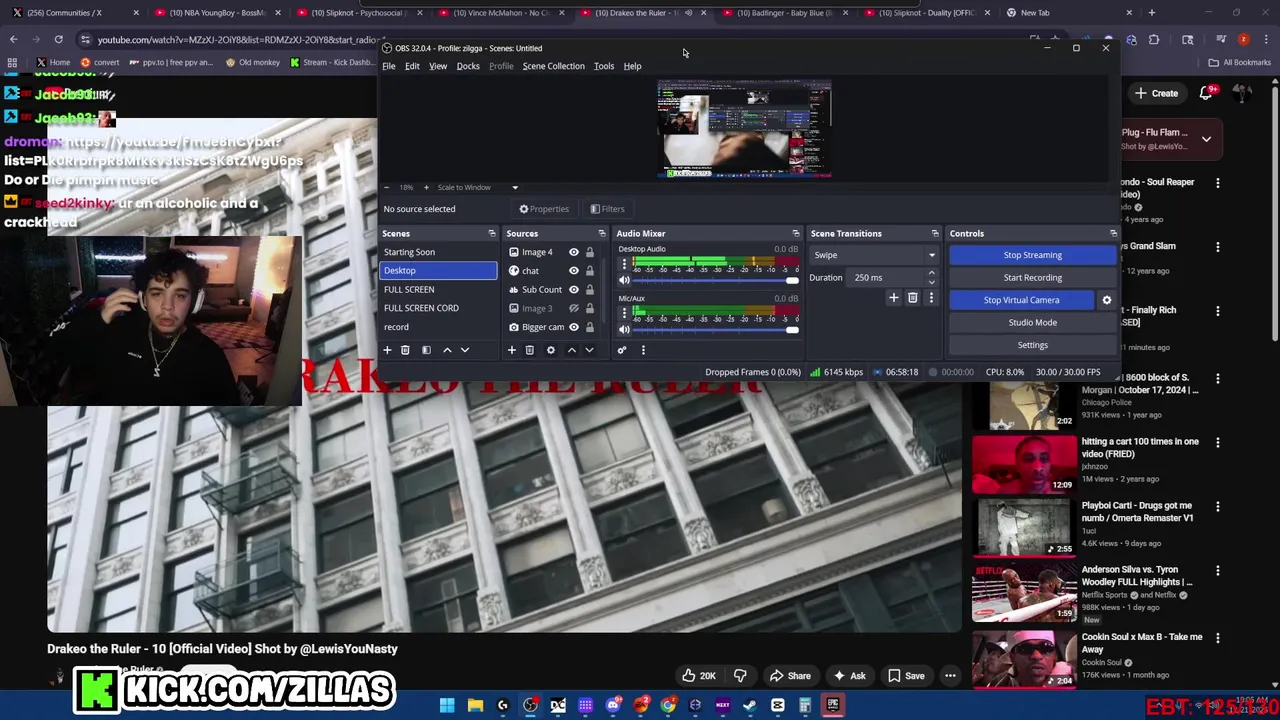The image size is (1280, 720).
Task: Expand YouTube playlist panel chevron
Action: point(1206,139)
